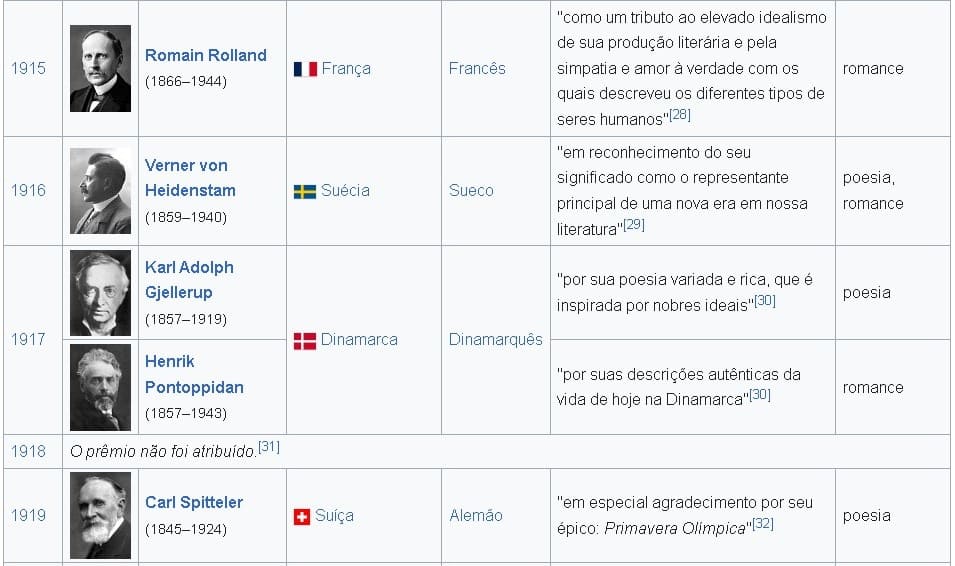Select the Suíça country link
Screen dimensions: 955x566
pos(334,516)
